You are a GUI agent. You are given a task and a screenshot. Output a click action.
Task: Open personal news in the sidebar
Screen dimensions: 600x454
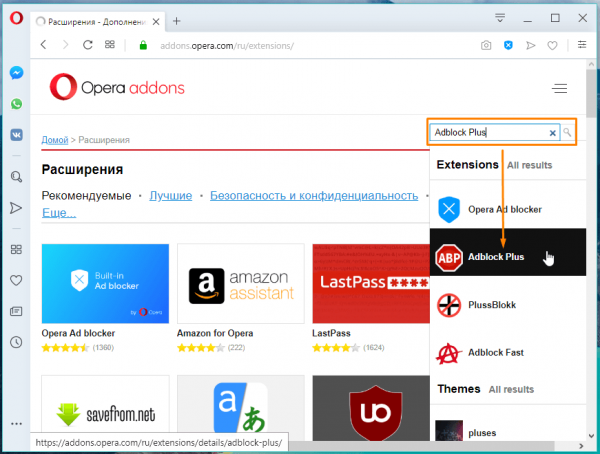[16, 311]
